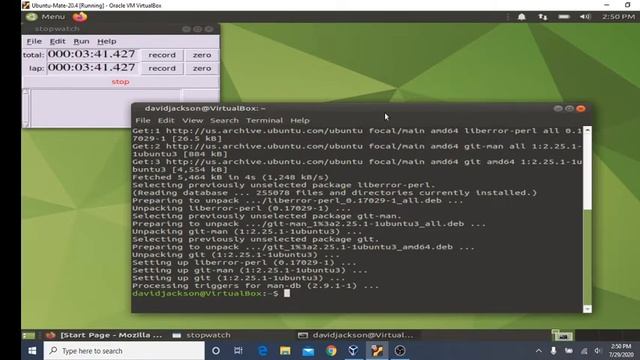Click the MATE show desktop button
The image size is (640, 360).
(x=29, y=335)
